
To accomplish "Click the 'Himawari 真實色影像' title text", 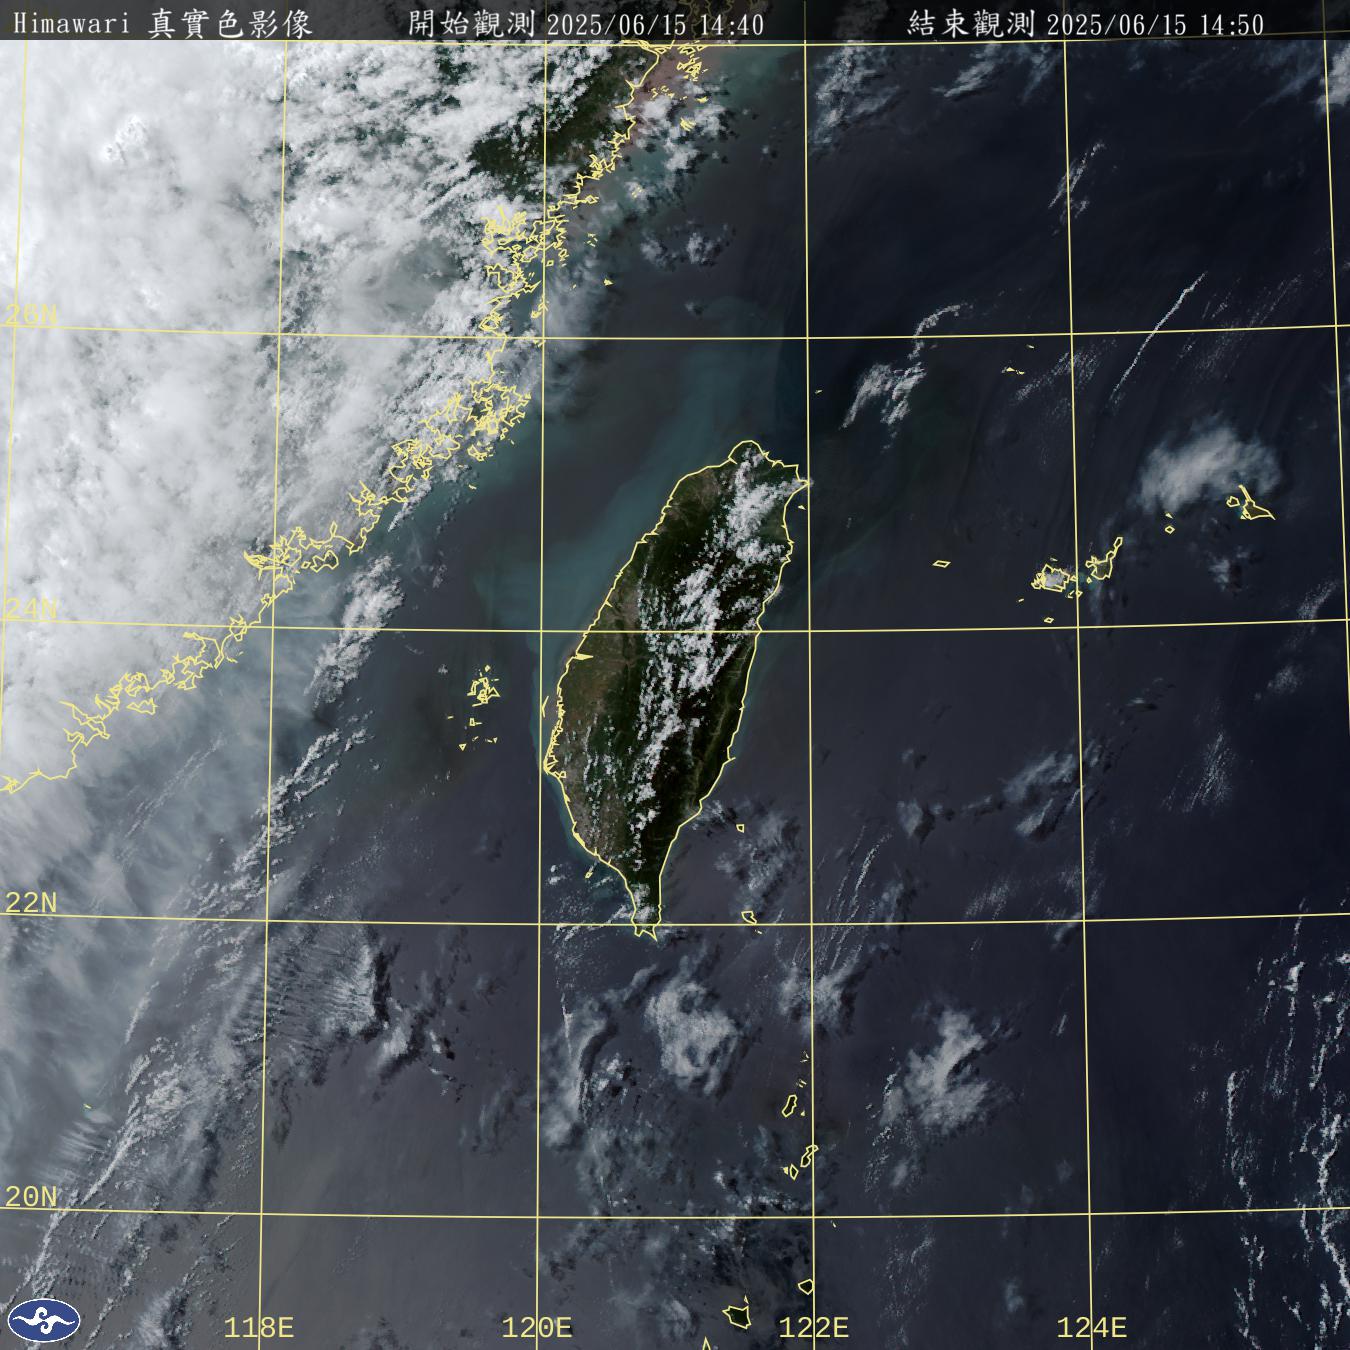I will pos(162,24).
